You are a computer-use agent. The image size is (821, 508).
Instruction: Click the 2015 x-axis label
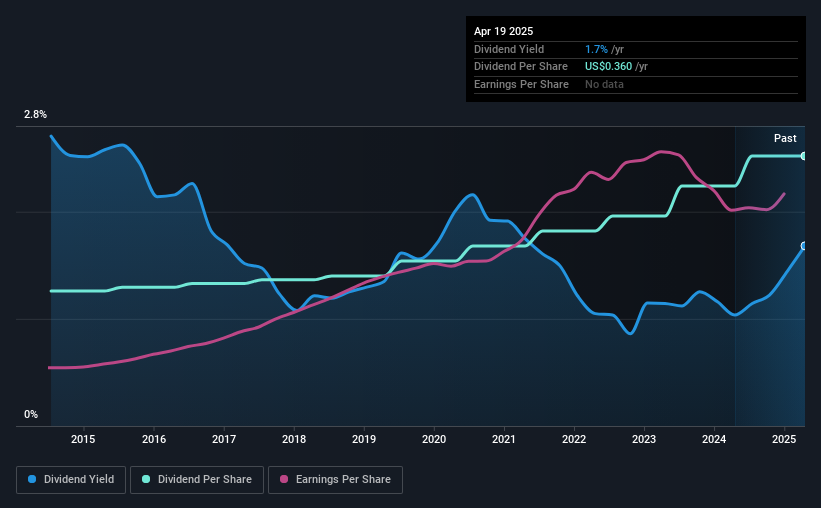pyautogui.click(x=83, y=439)
